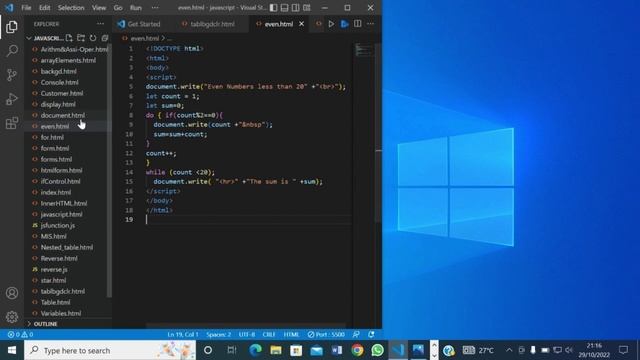Open the Explorer view in activity bar

pyautogui.click(x=12, y=27)
